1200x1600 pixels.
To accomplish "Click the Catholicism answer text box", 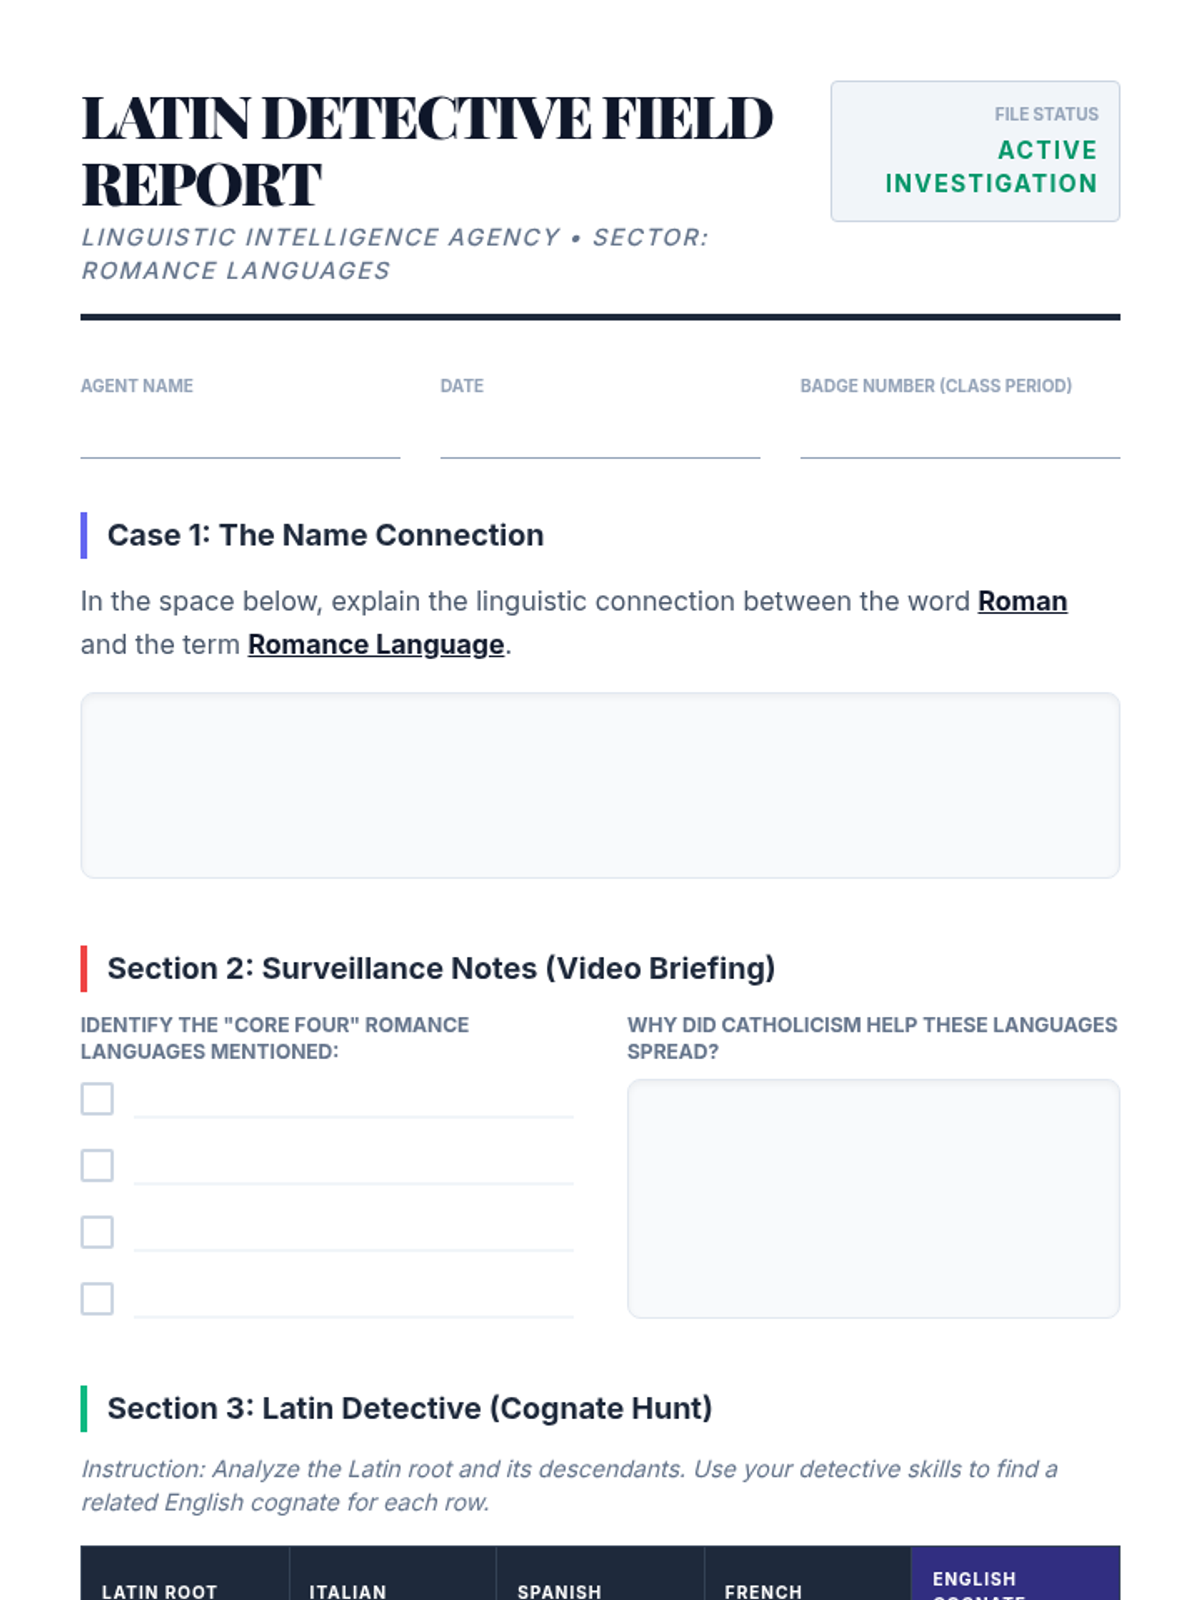I will point(873,1198).
